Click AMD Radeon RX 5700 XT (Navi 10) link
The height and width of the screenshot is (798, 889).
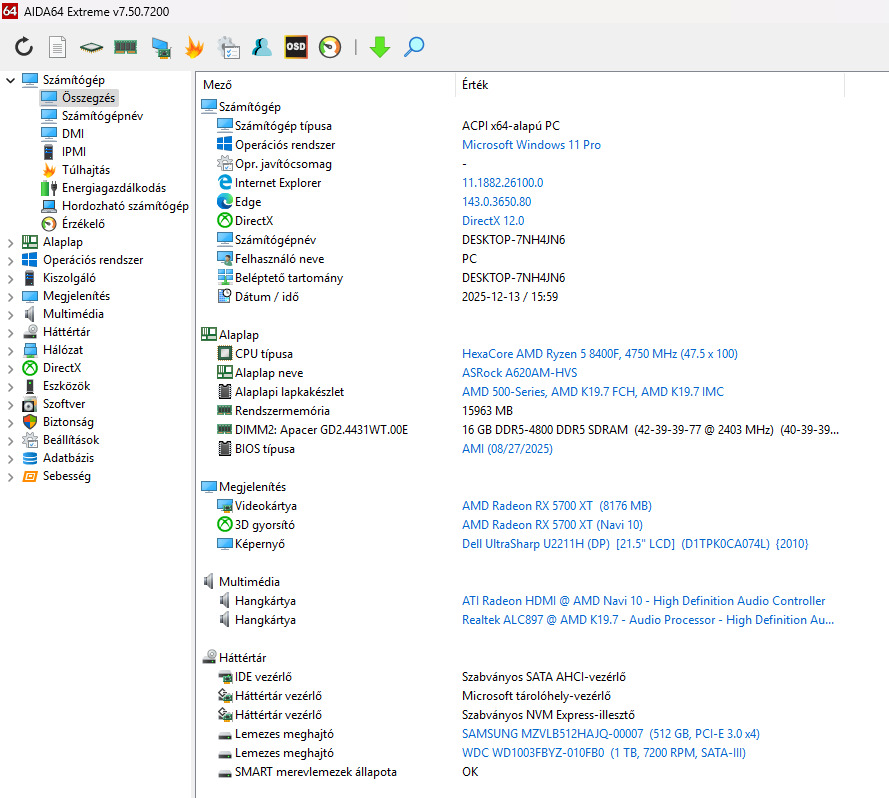552,525
